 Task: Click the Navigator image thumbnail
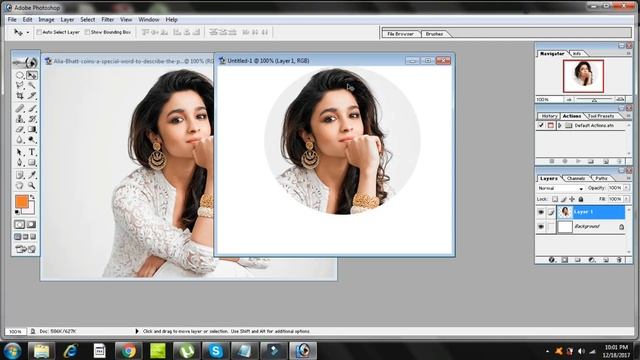pyautogui.click(x=583, y=76)
